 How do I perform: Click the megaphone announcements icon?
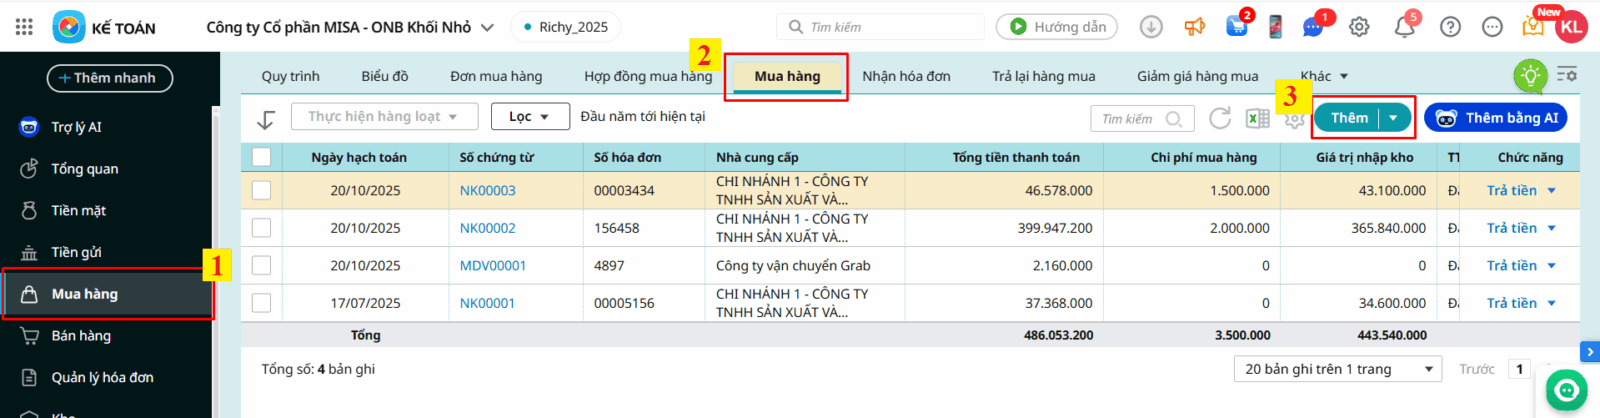(x=1195, y=27)
